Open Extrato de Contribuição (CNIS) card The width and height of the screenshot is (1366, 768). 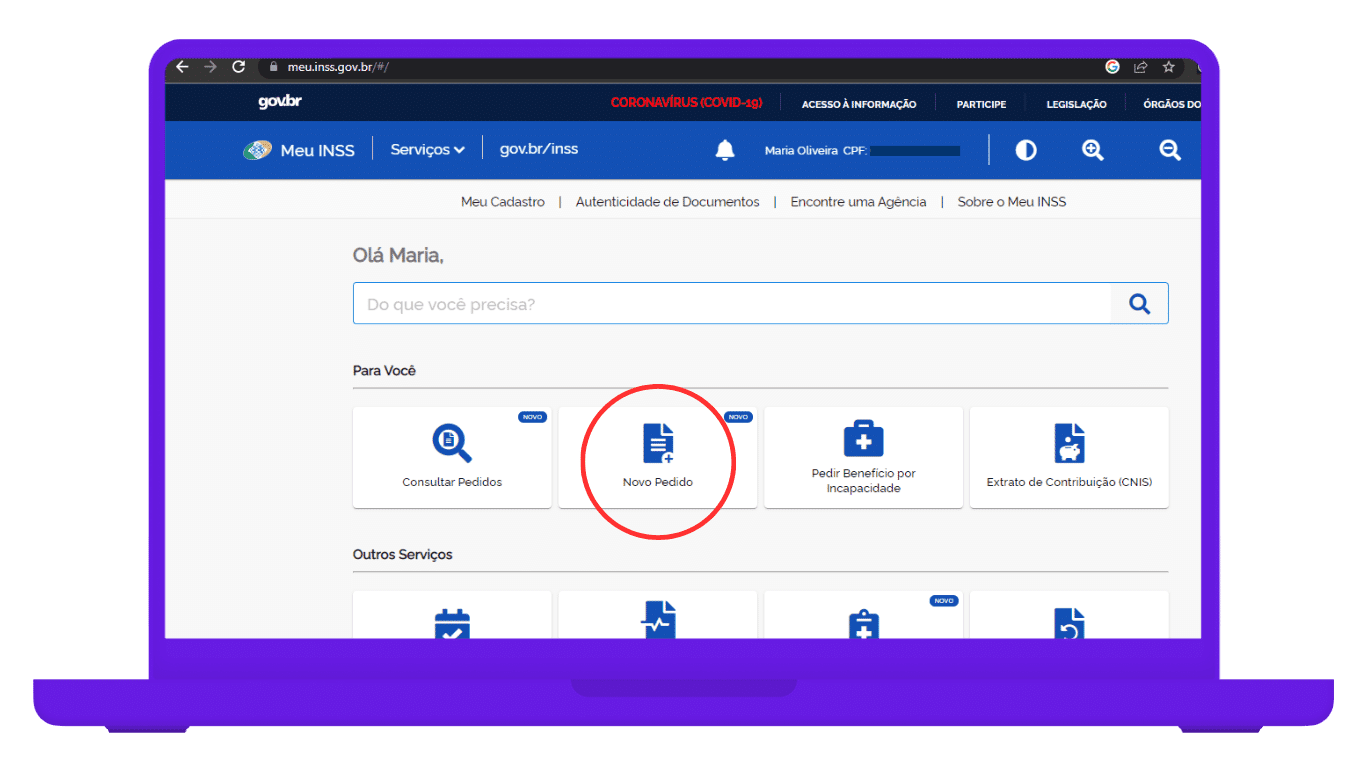(1069, 457)
